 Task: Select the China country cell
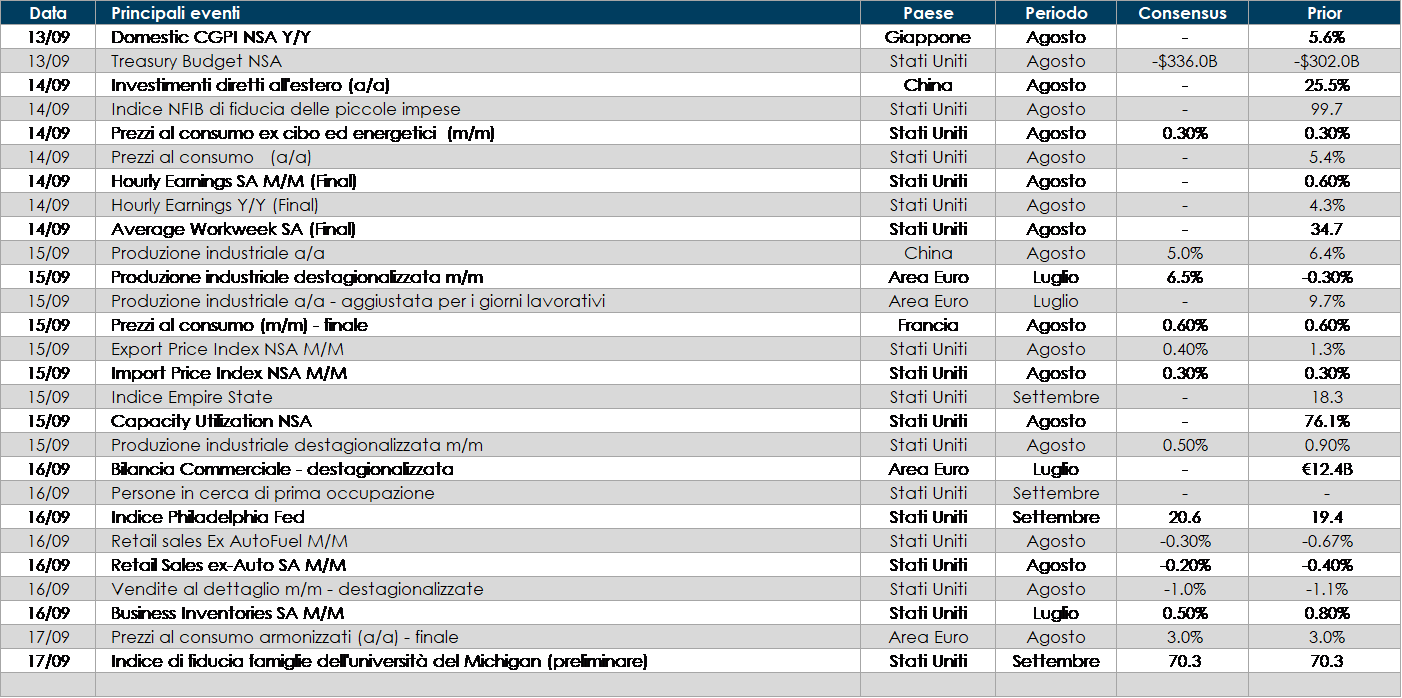tap(928, 253)
